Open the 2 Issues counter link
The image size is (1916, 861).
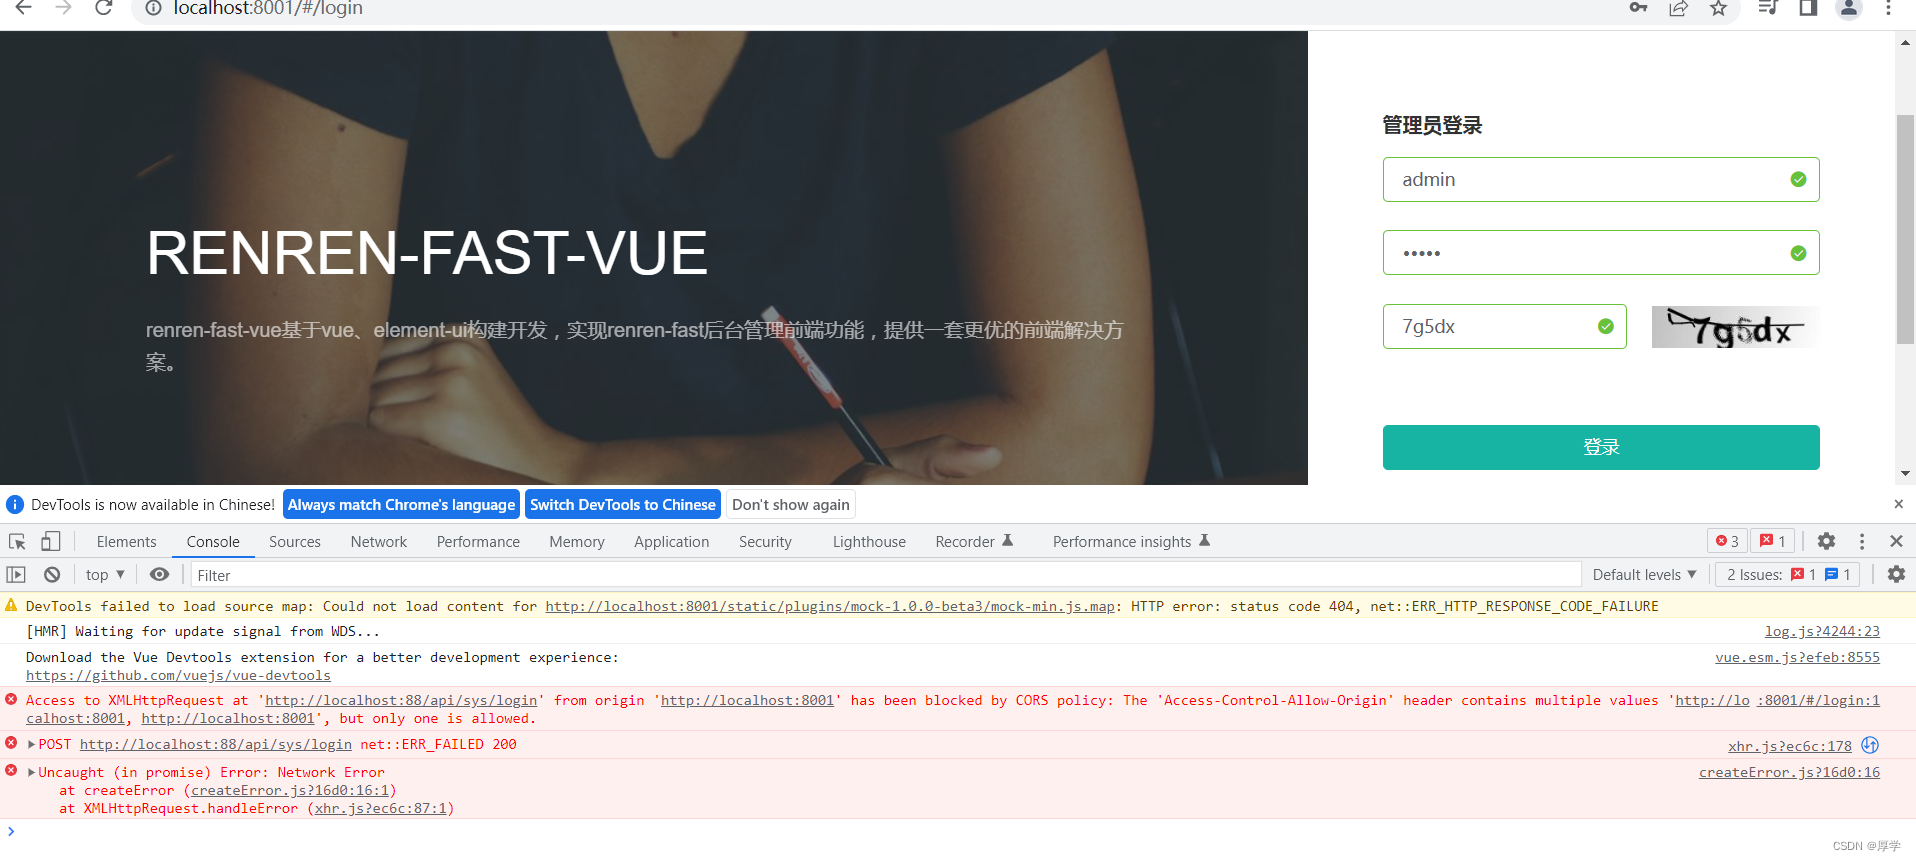tap(1787, 574)
